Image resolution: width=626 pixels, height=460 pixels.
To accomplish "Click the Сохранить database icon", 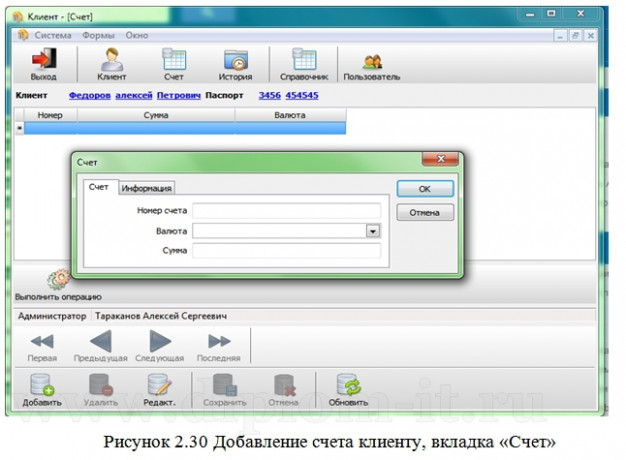I will coord(225,385).
